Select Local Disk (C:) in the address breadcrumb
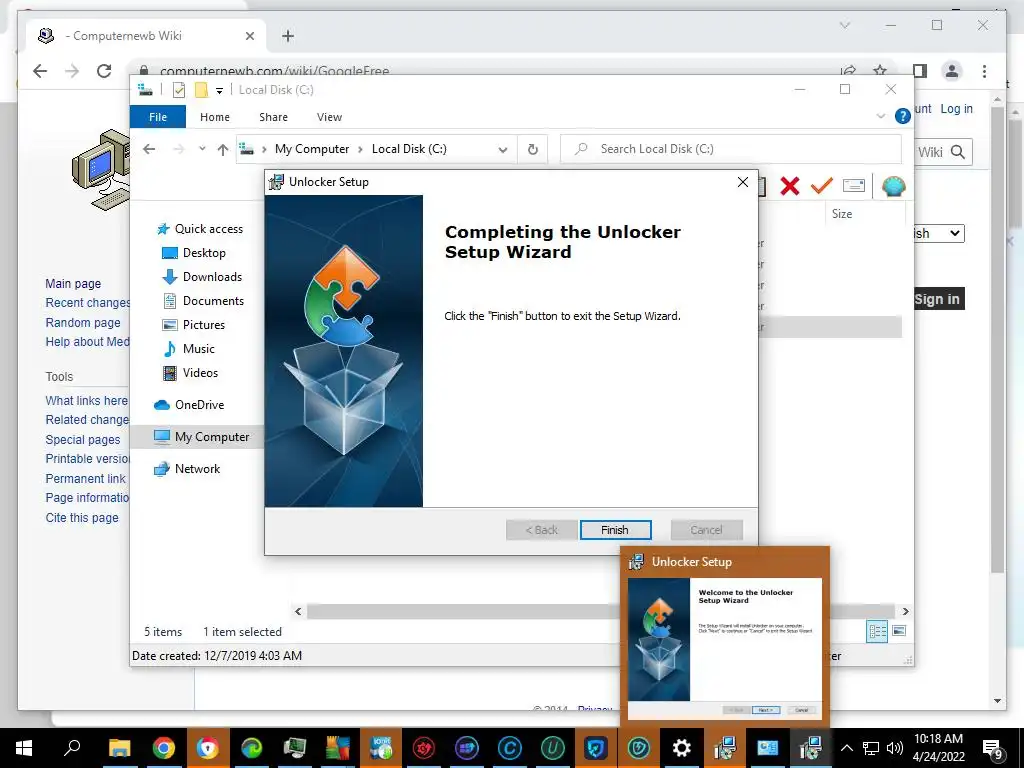 click(409, 149)
